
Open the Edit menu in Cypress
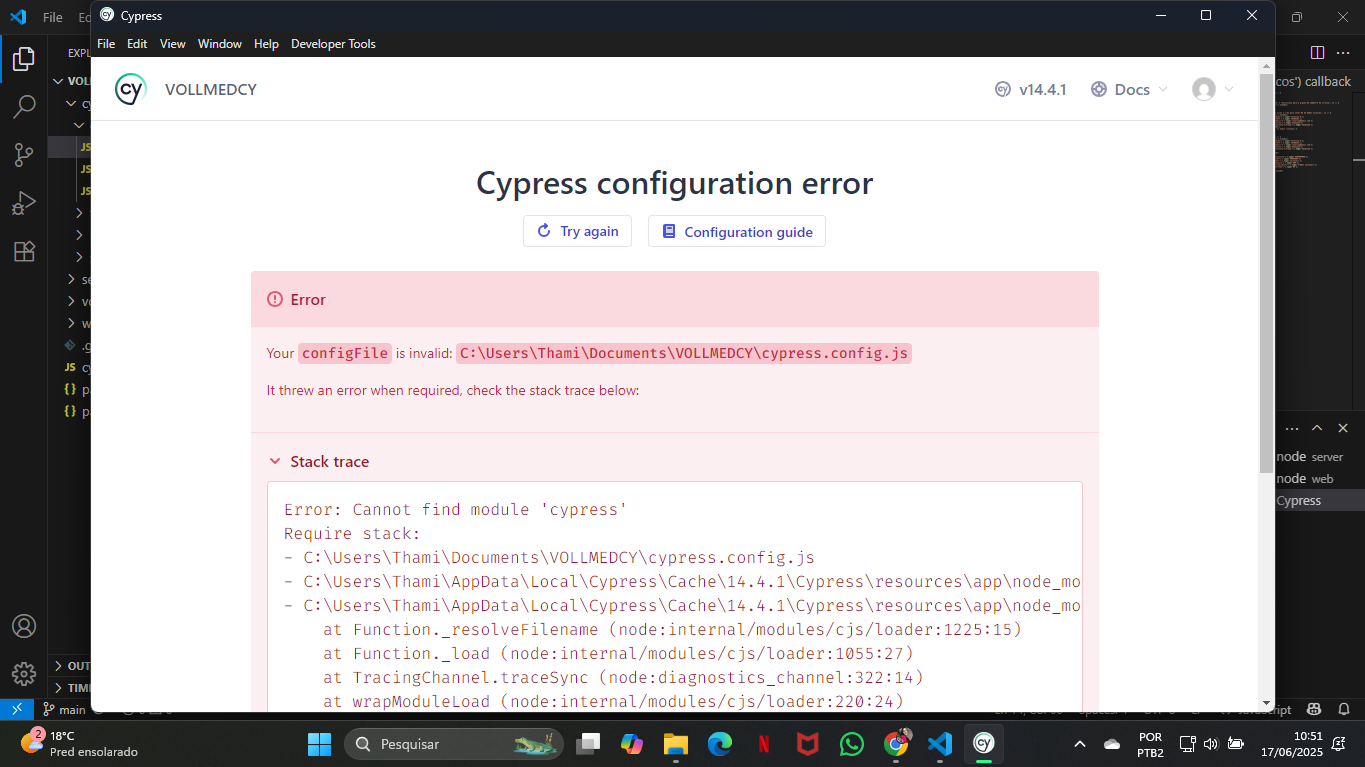137,43
